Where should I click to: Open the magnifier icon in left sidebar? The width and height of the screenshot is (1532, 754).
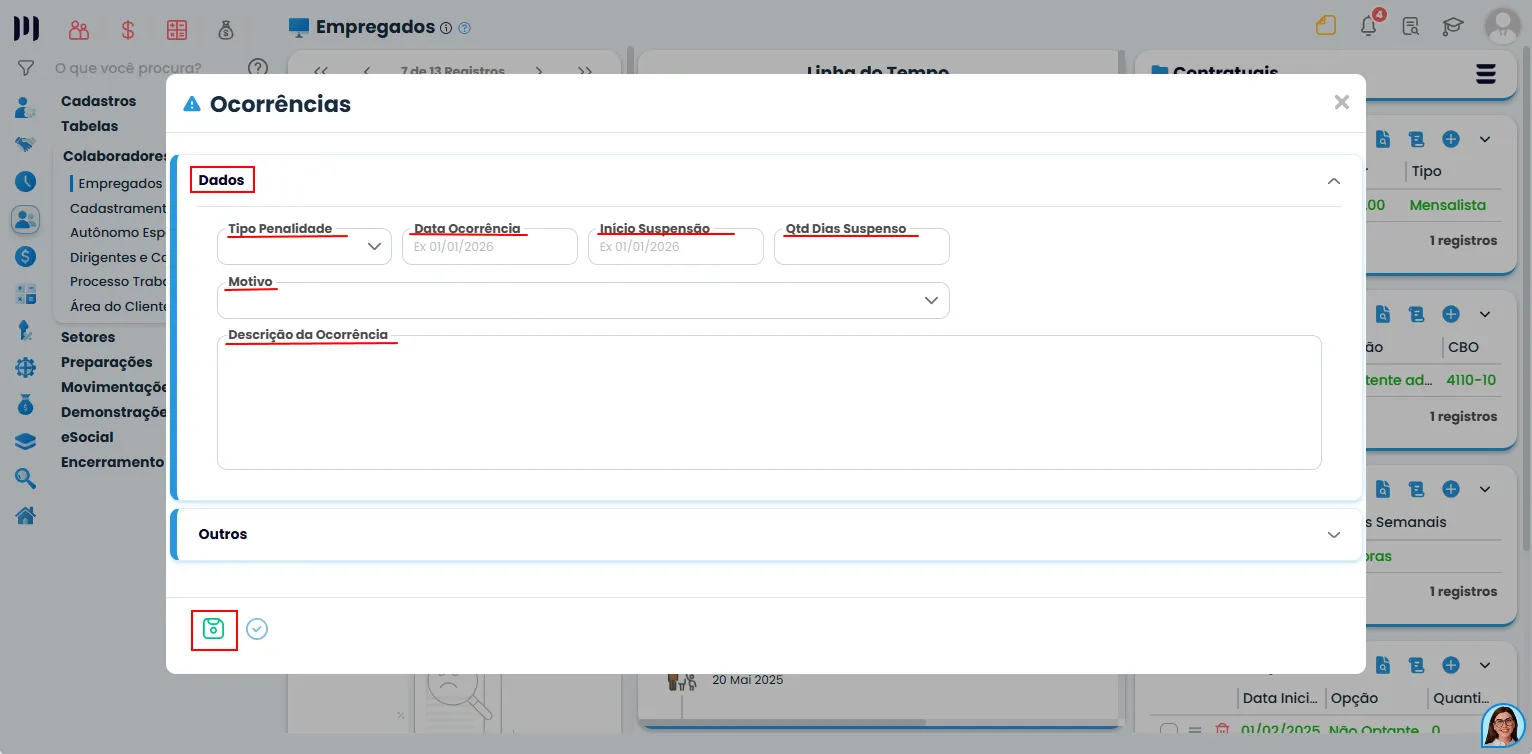click(x=26, y=478)
